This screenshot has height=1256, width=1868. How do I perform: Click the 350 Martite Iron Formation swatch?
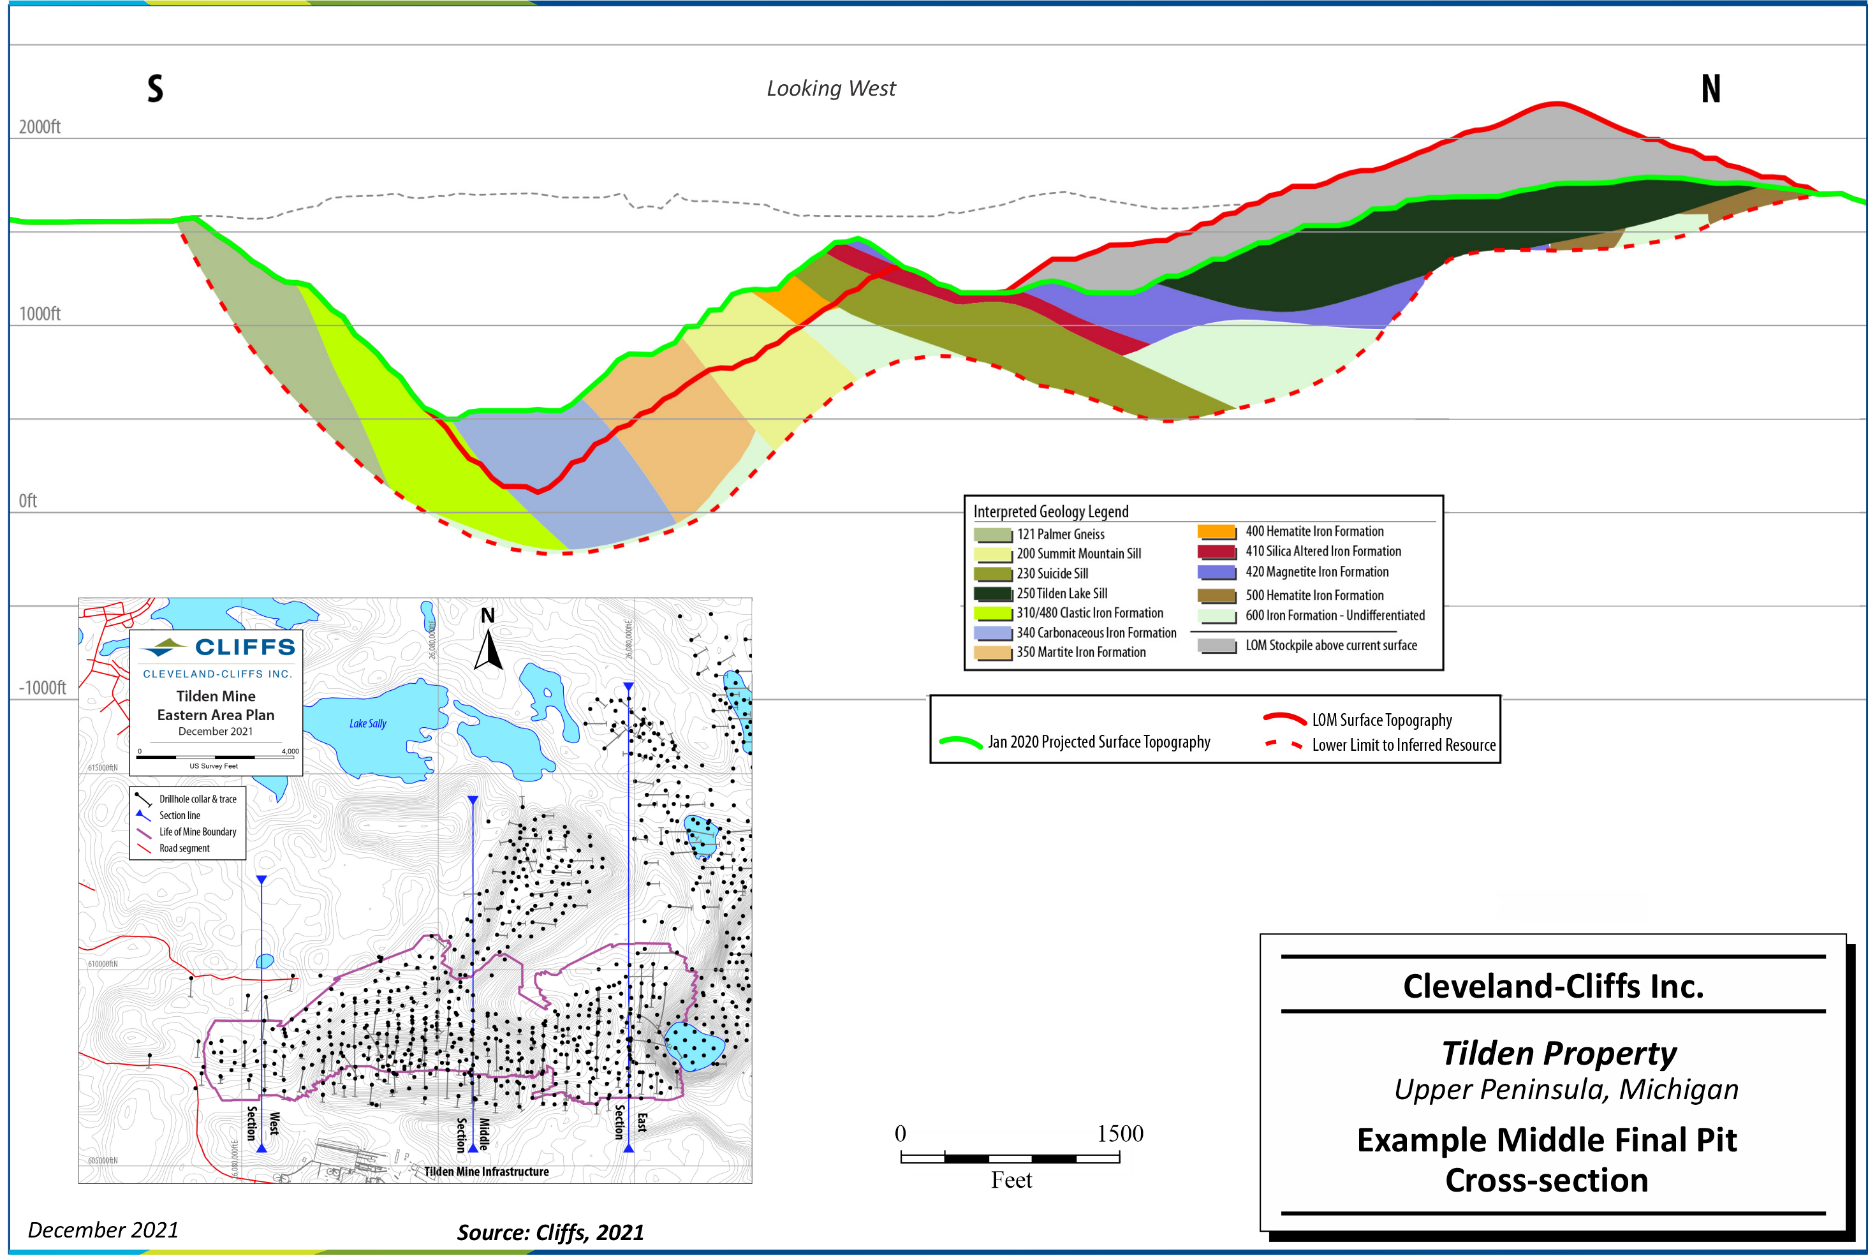992,653
